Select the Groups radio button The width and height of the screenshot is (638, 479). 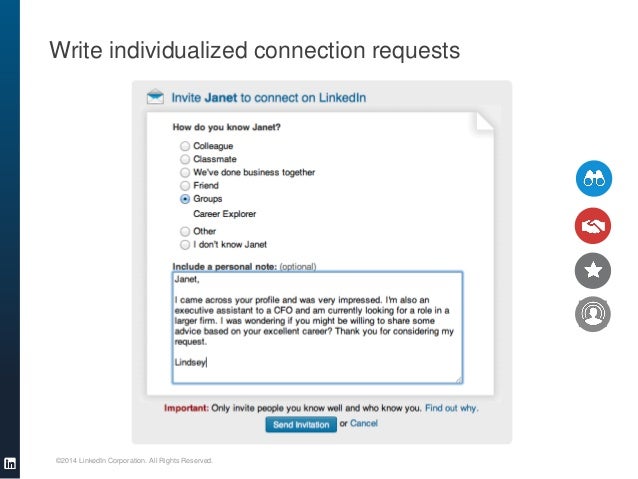[x=185, y=199]
